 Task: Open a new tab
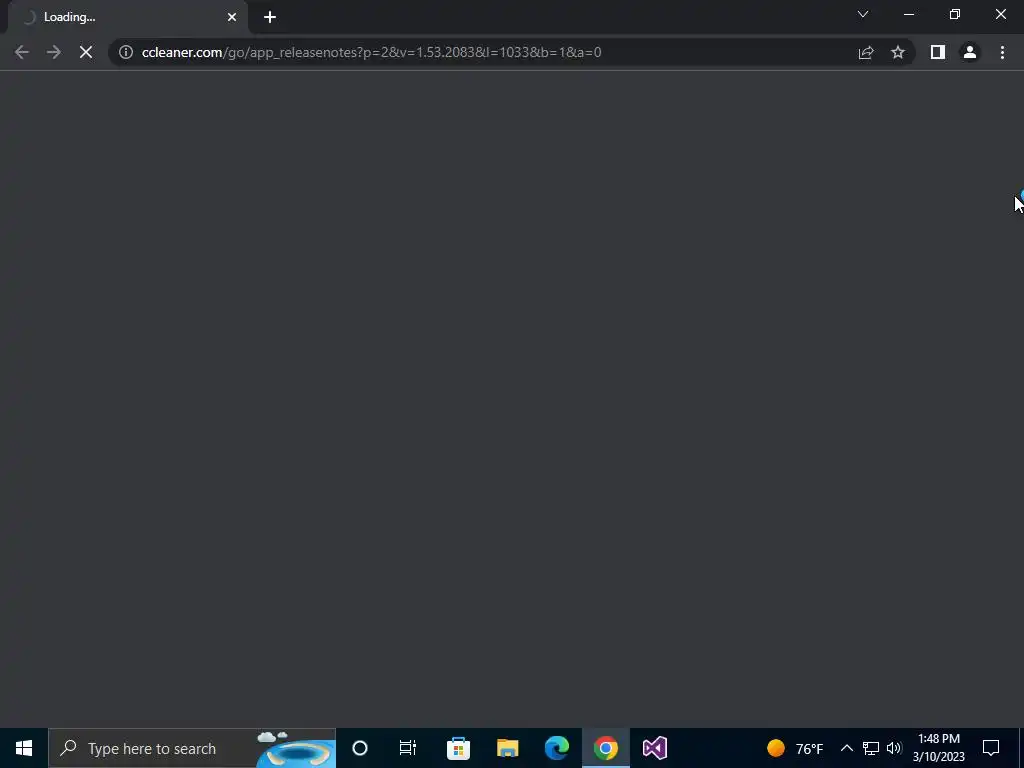[x=270, y=18]
